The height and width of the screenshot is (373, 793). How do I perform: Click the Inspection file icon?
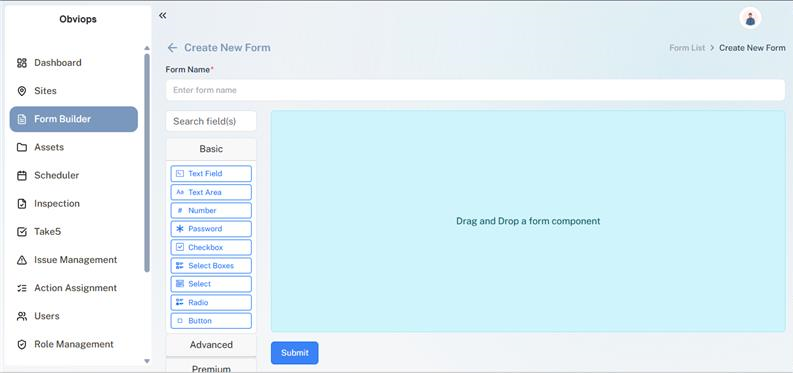21,204
